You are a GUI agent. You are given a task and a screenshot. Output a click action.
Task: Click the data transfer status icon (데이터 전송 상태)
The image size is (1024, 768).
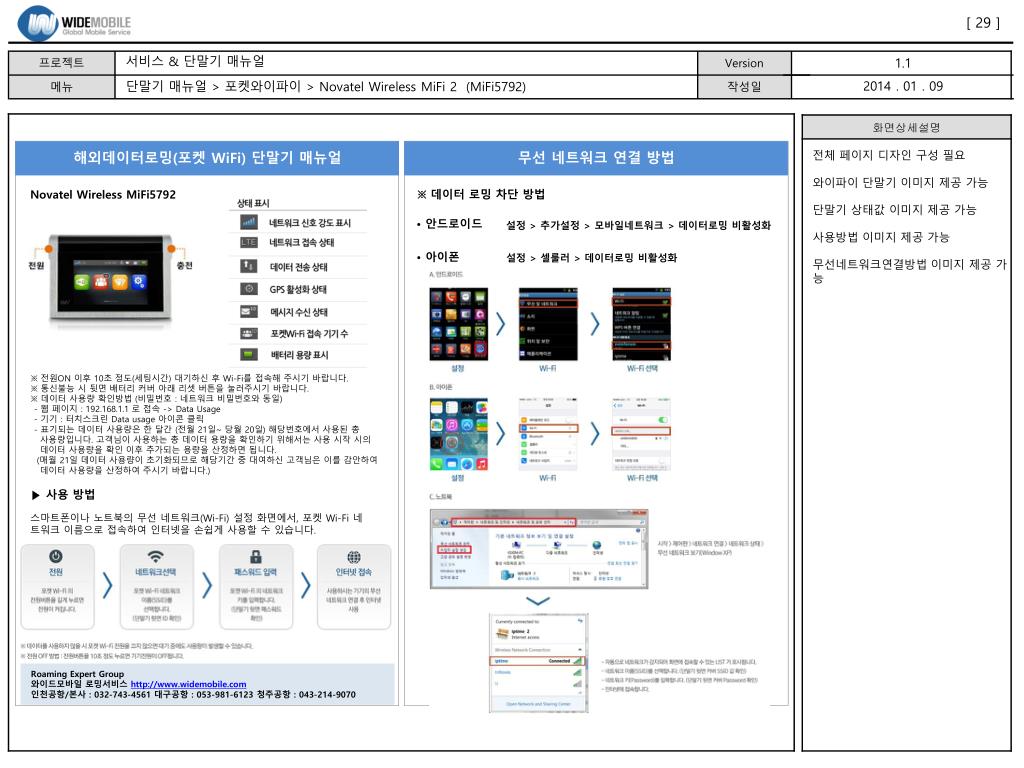click(248, 266)
